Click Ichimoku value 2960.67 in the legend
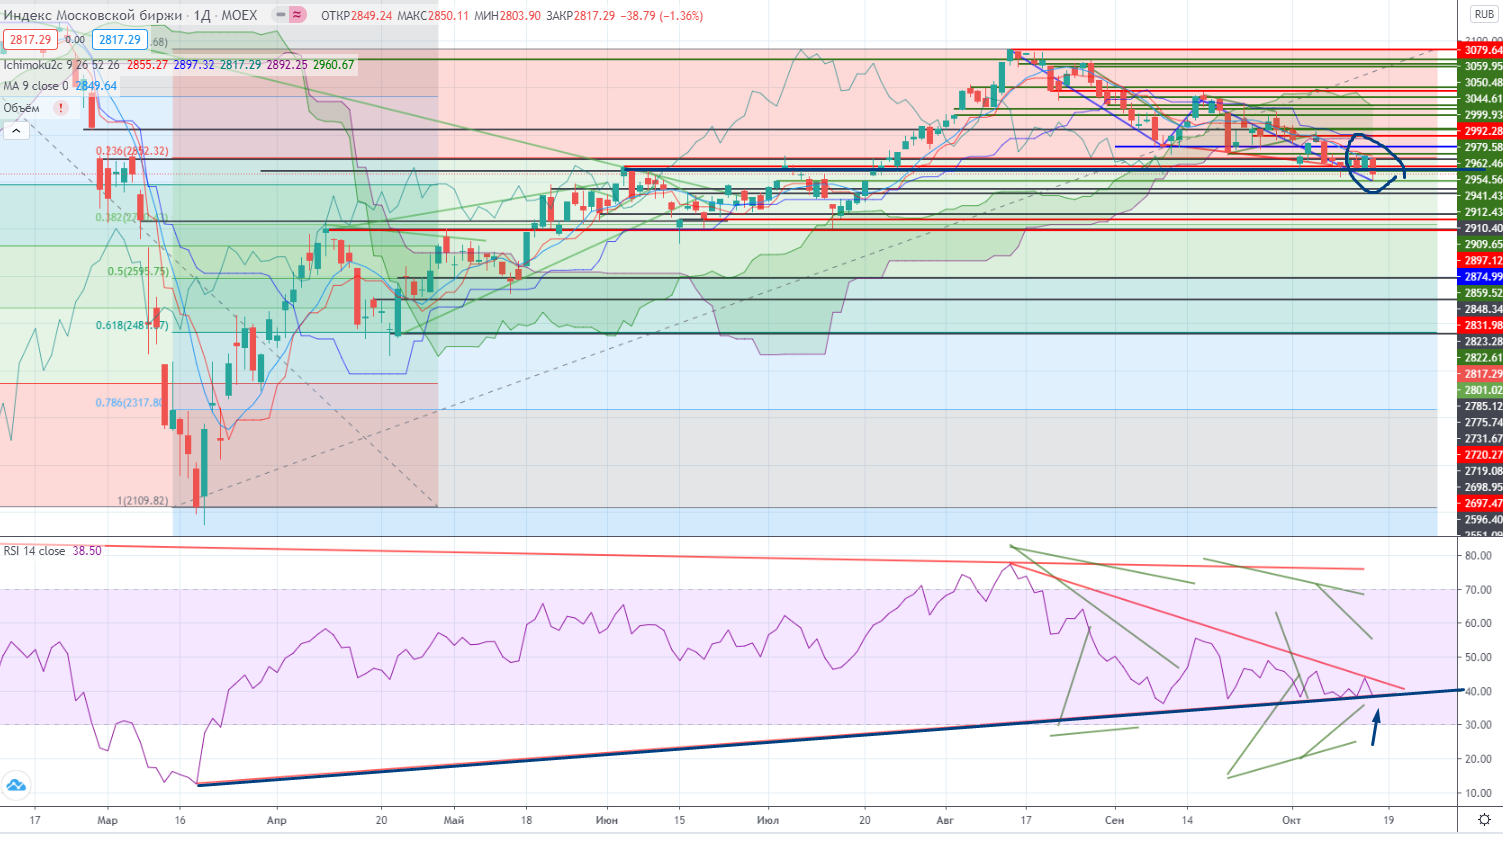Viewport: 1503px width, 841px height. [333, 65]
